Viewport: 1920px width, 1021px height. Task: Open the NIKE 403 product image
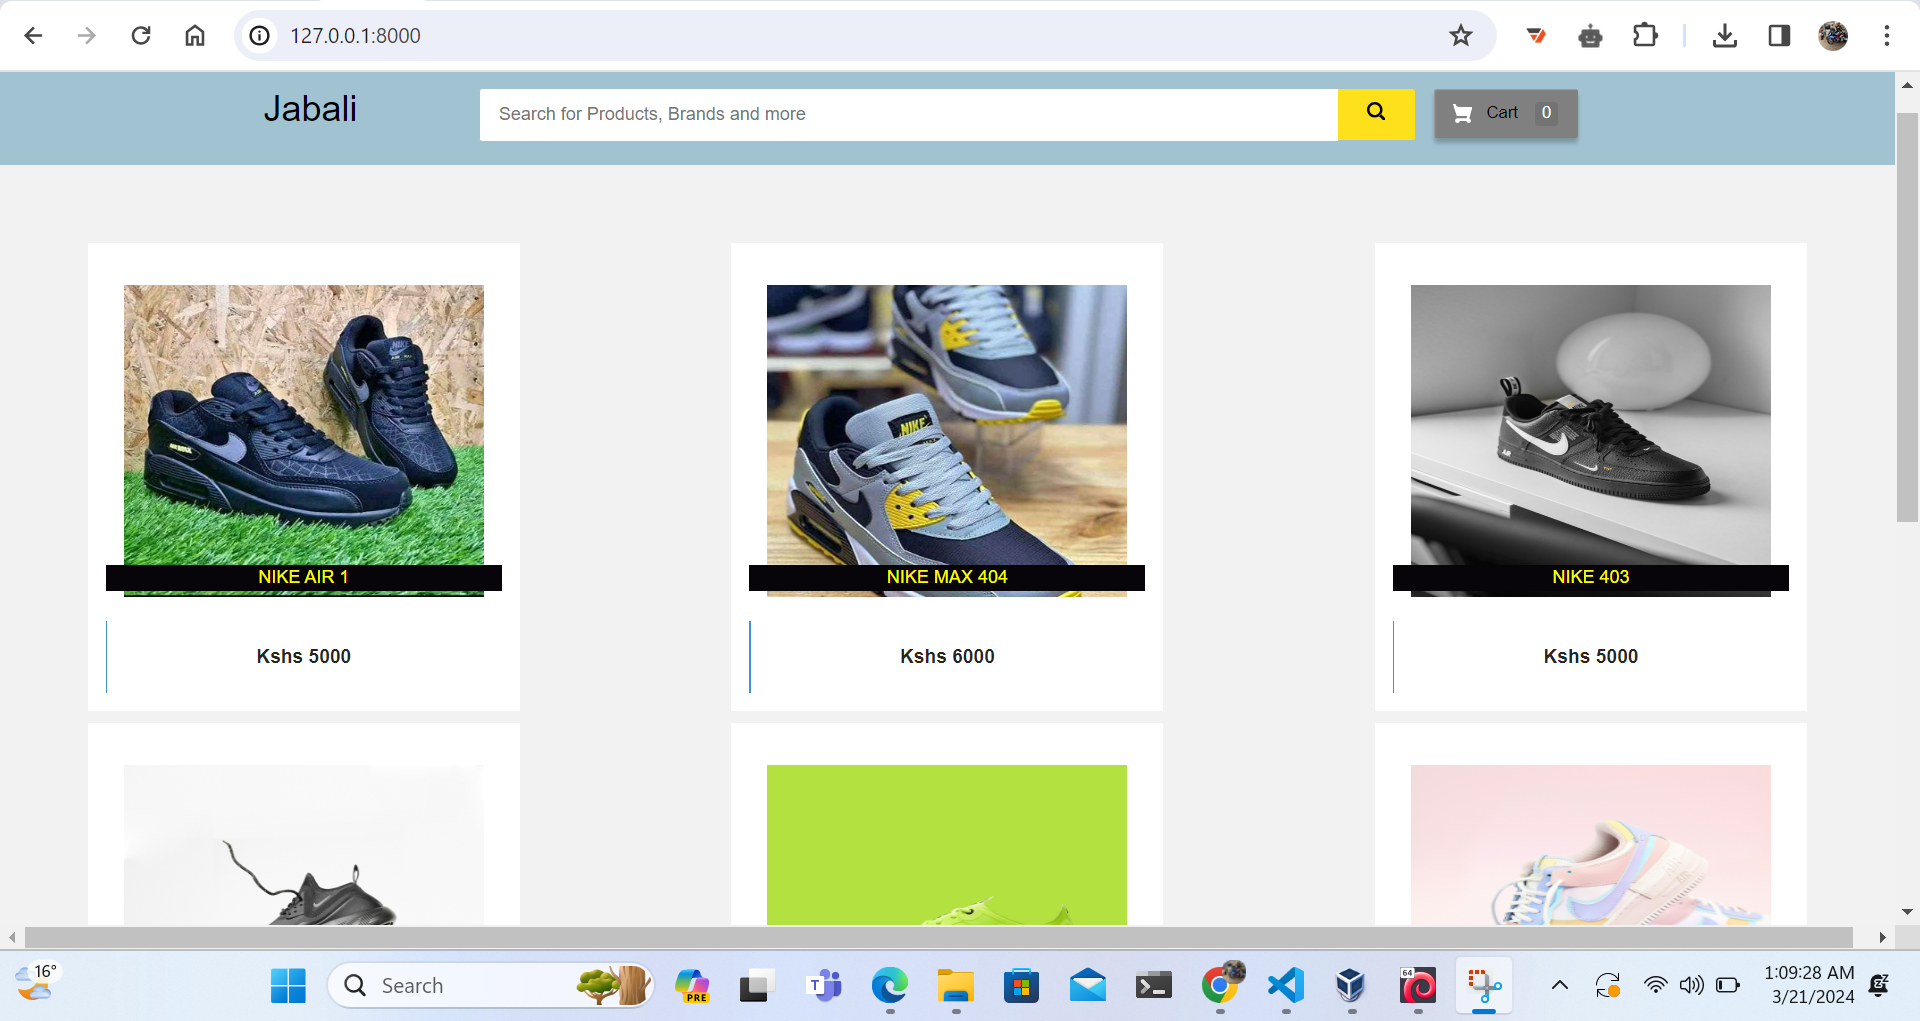click(x=1591, y=425)
